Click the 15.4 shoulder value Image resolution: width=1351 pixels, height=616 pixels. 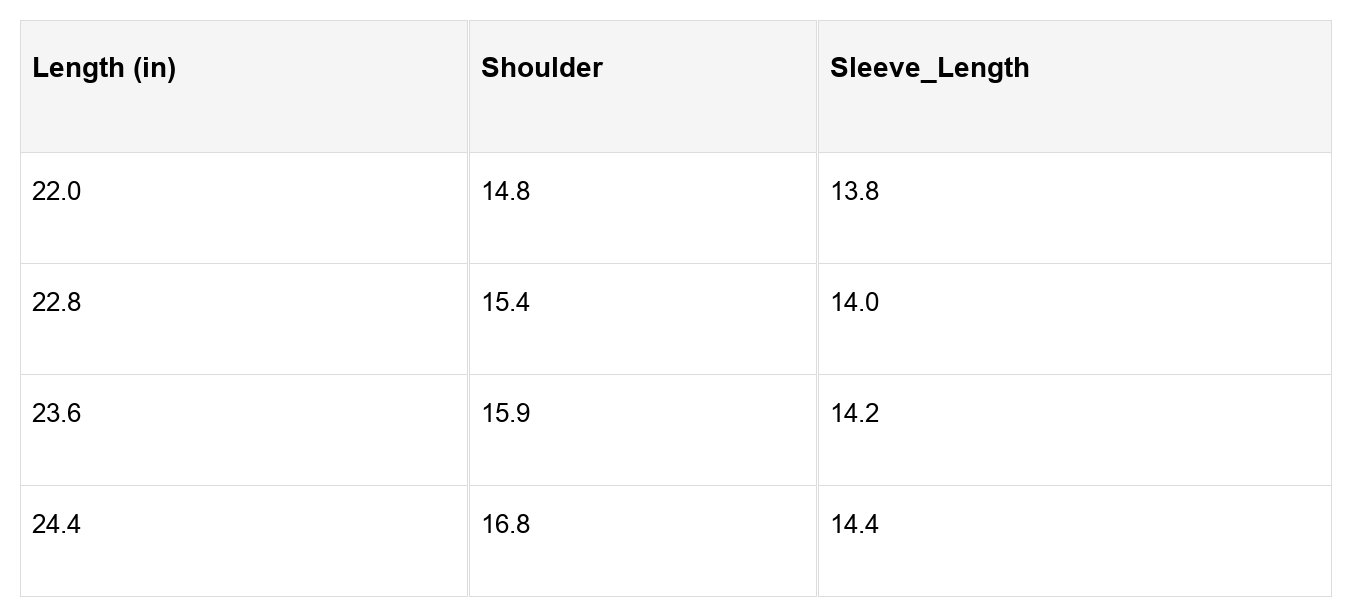pos(506,303)
